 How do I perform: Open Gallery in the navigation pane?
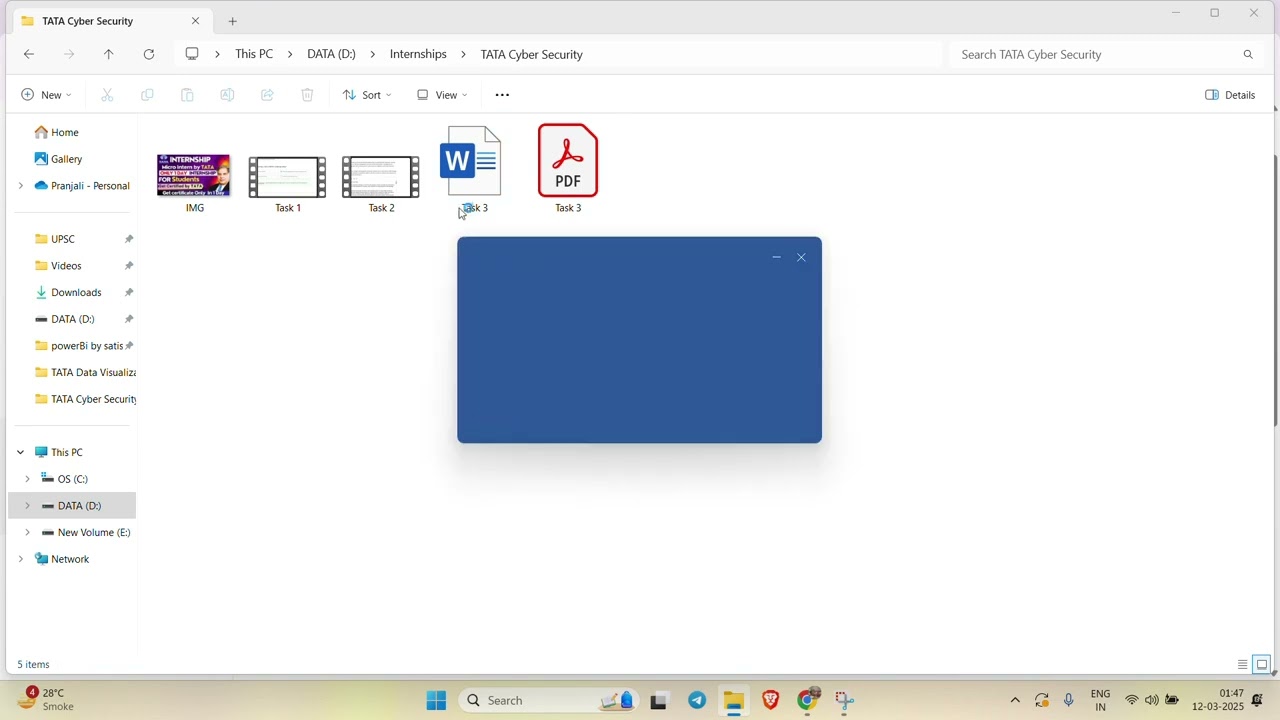[58, 159]
